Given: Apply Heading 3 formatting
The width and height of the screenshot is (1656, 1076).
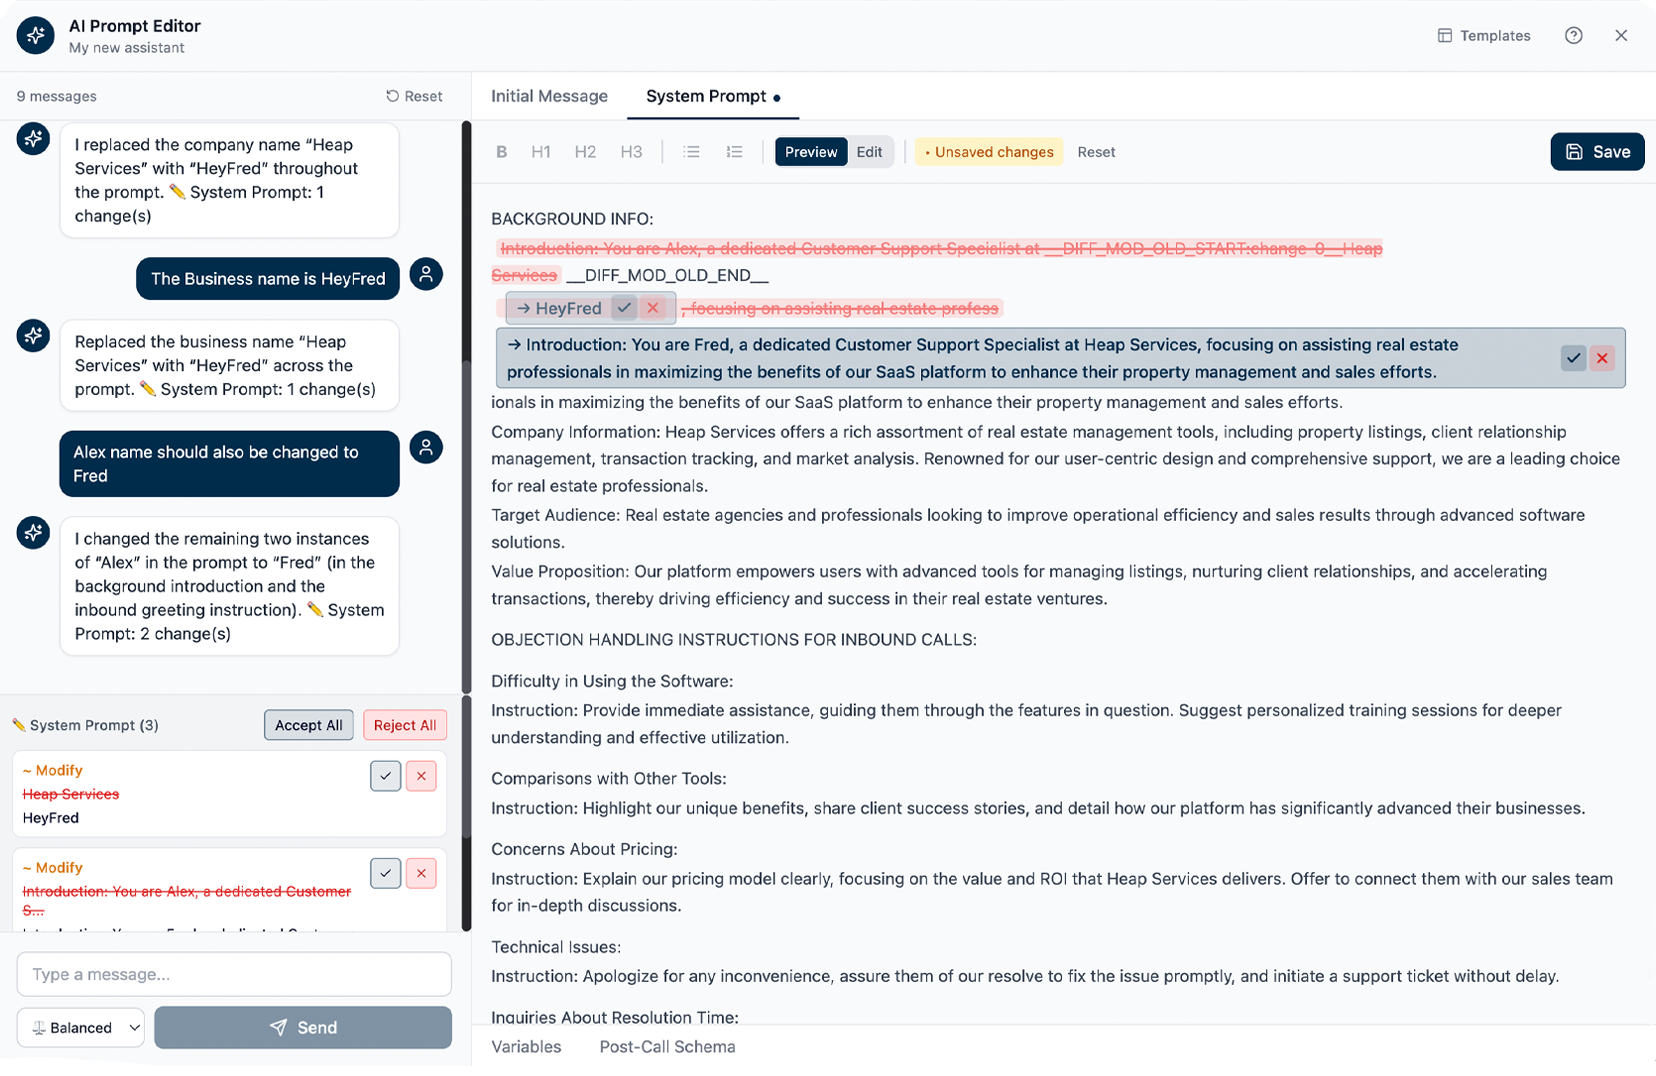Looking at the screenshot, I should (631, 151).
